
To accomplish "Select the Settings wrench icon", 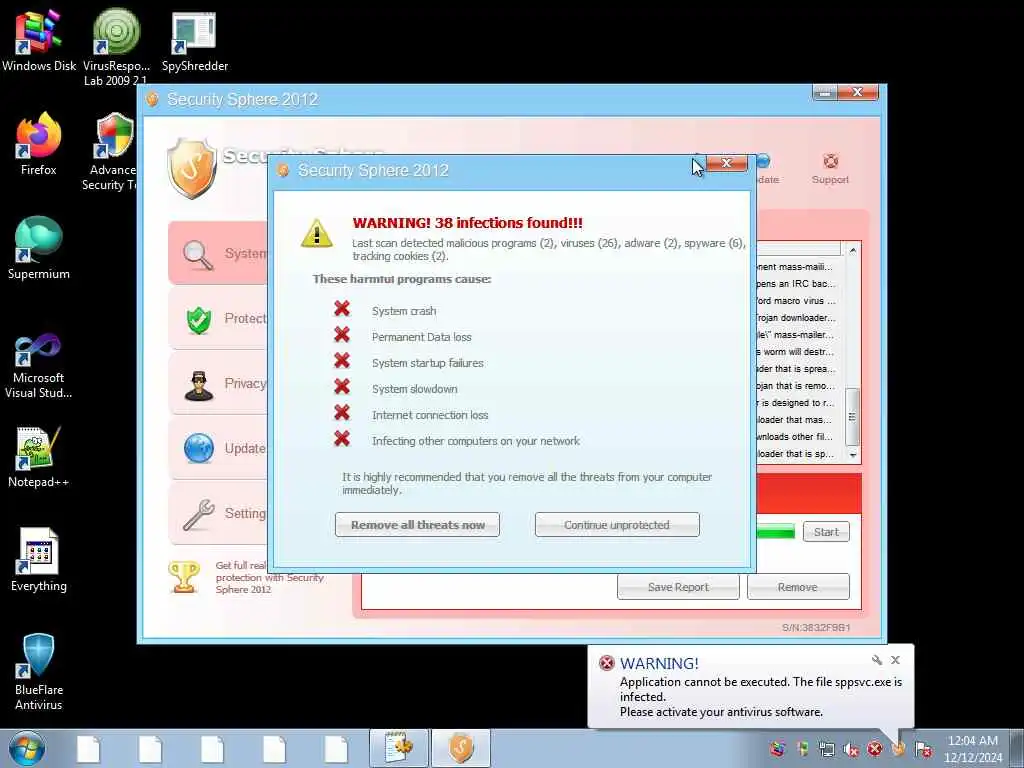I will 199,515.
